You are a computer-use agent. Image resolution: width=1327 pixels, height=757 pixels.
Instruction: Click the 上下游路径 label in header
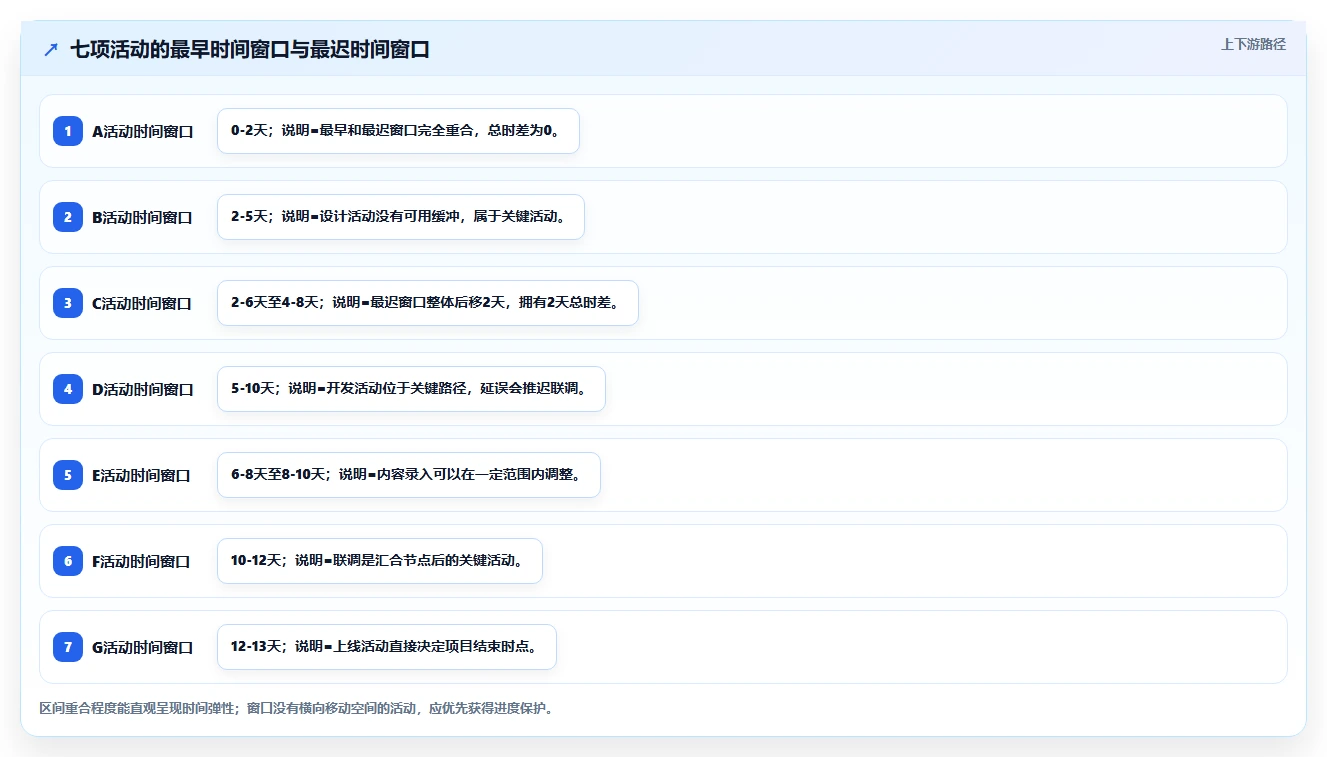coord(1253,45)
